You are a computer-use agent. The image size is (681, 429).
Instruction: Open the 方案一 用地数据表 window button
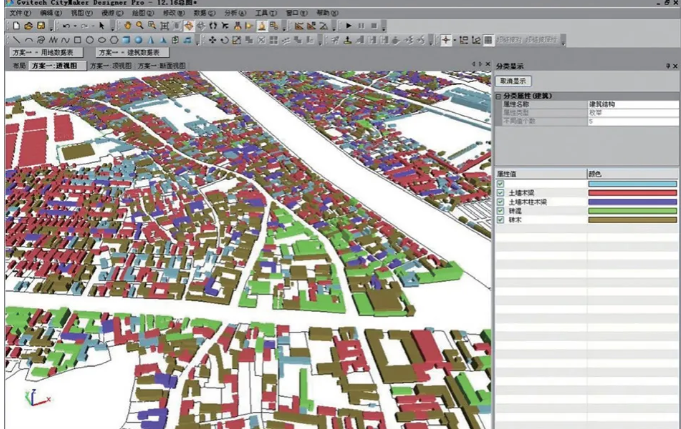click(x=46, y=53)
